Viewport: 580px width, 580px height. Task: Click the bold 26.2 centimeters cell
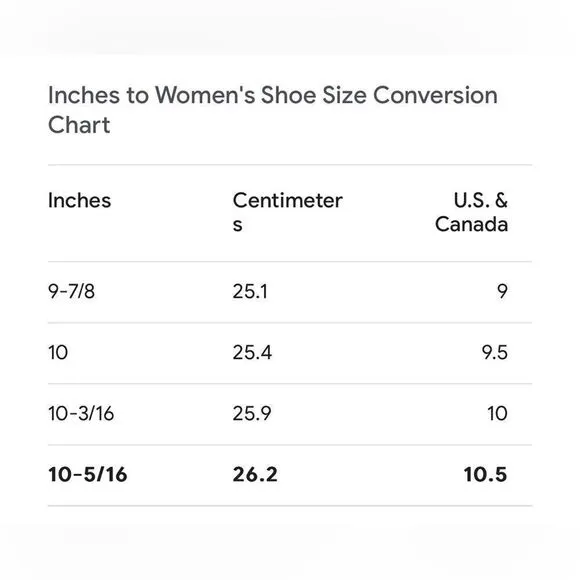255,475
